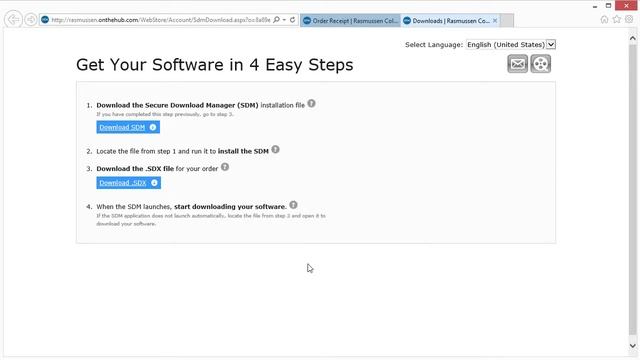Click the video tutorial film reel icon
The height and width of the screenshot is (360, 640).
tap(540, 64)
